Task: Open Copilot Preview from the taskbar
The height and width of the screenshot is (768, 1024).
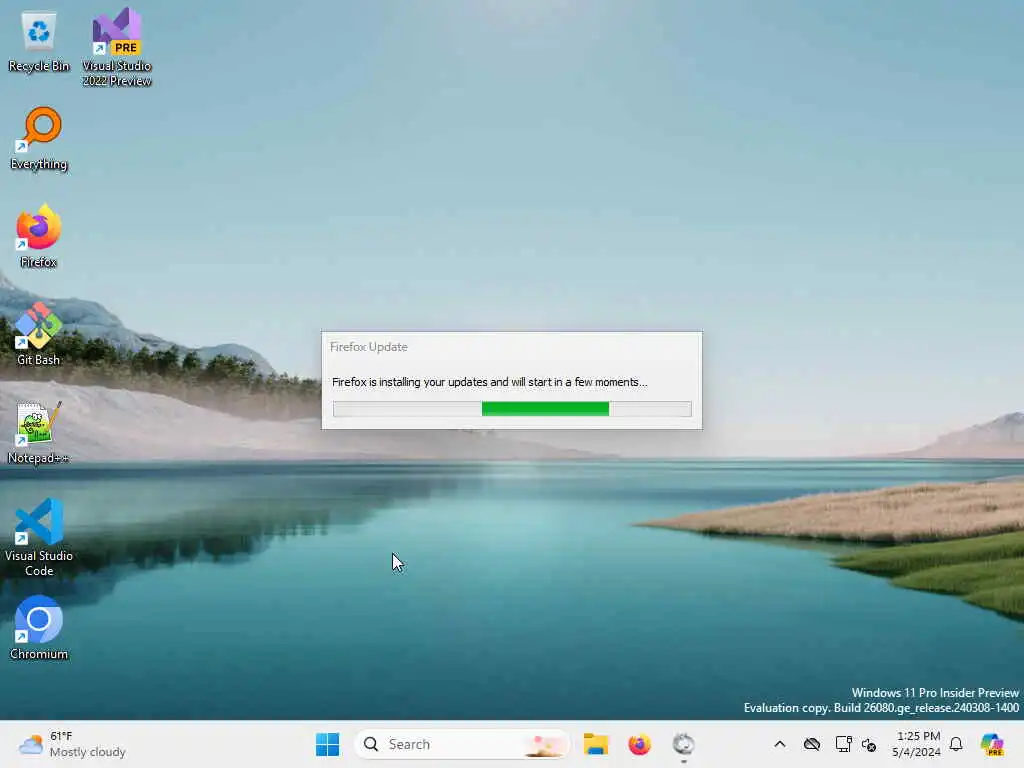Action: pos(992,744)
